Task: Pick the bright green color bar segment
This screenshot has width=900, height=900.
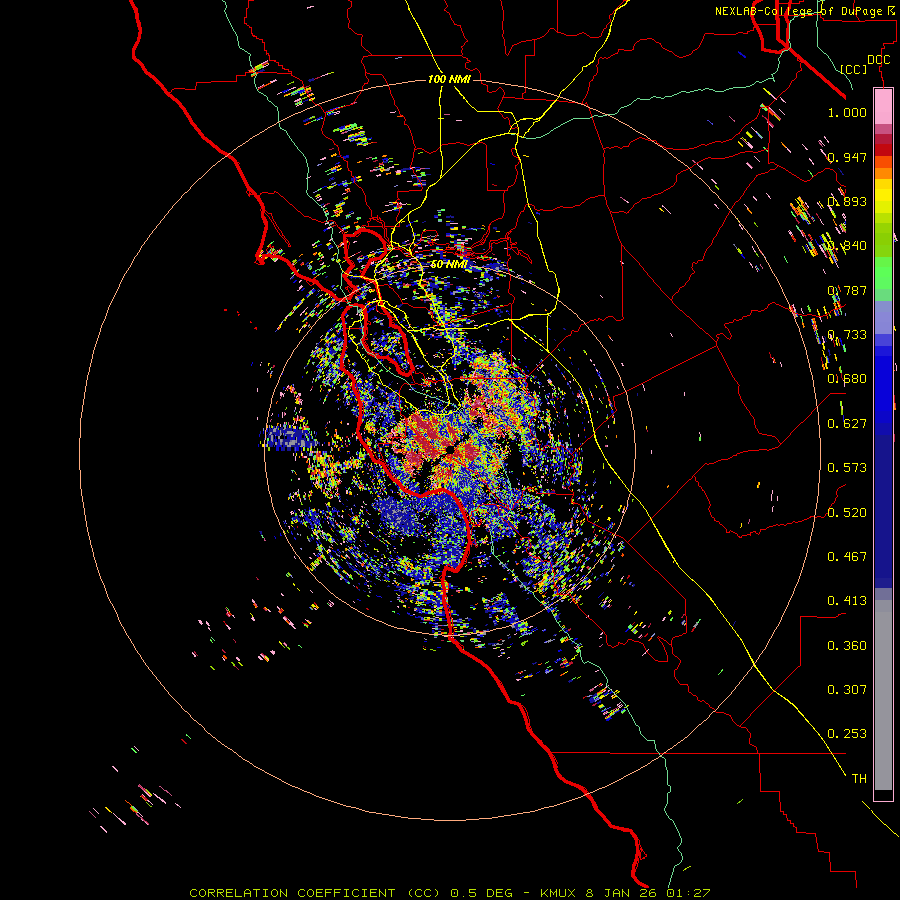Action: click(883, 273)
